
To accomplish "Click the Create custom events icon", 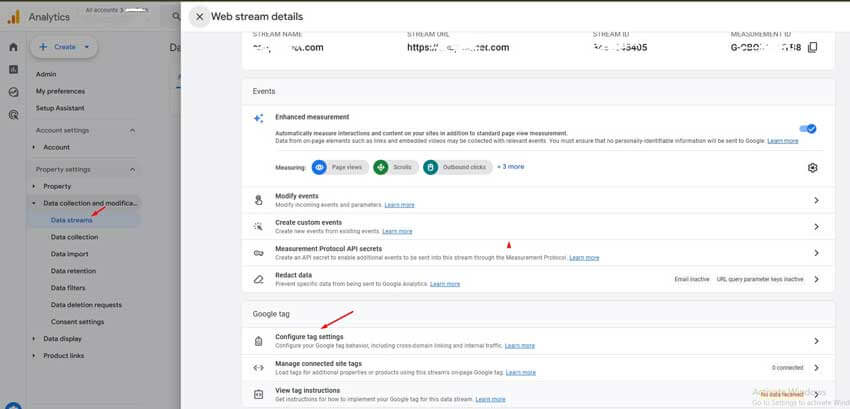I will click(x=259, y=226).
